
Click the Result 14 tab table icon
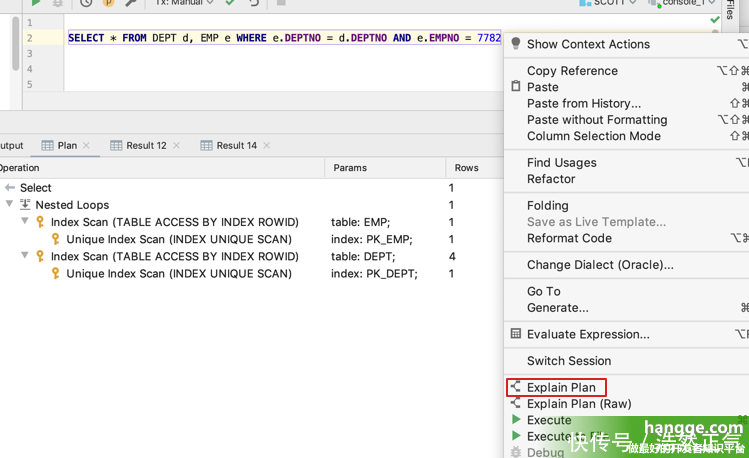click(206, 146)
